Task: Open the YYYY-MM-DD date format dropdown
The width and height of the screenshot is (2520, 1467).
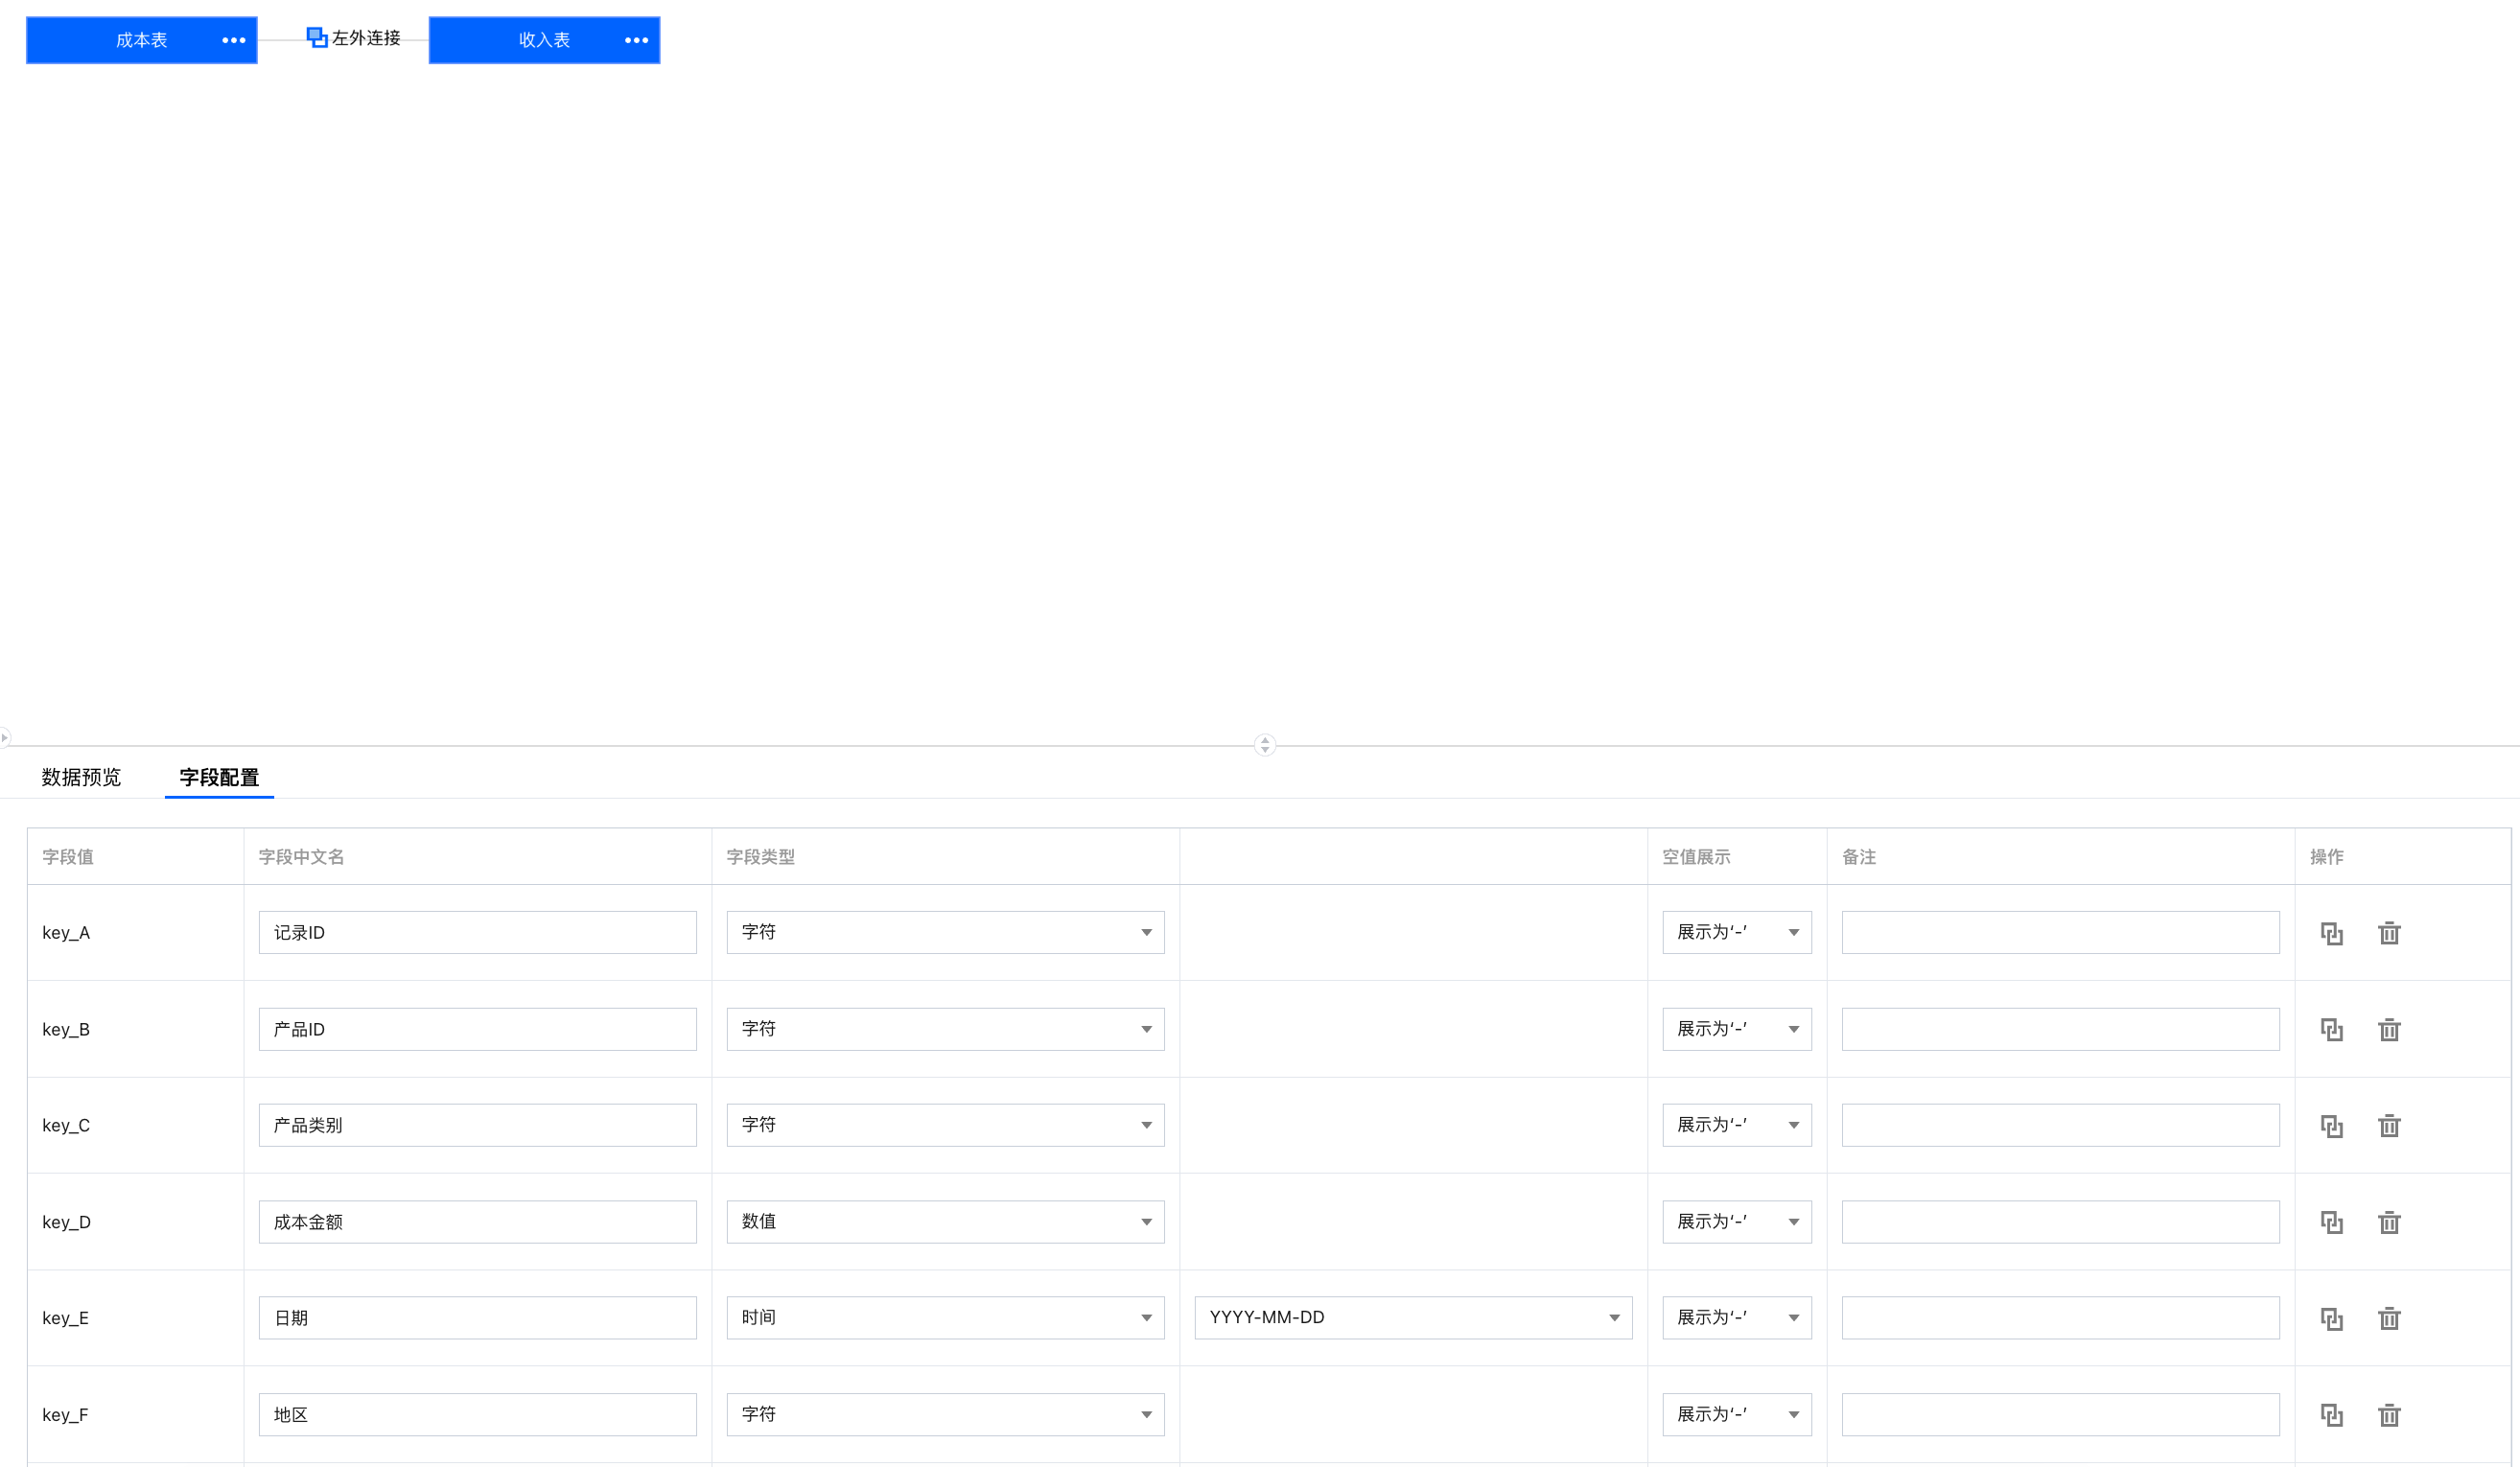Action: click(x=1412, y=1318)
